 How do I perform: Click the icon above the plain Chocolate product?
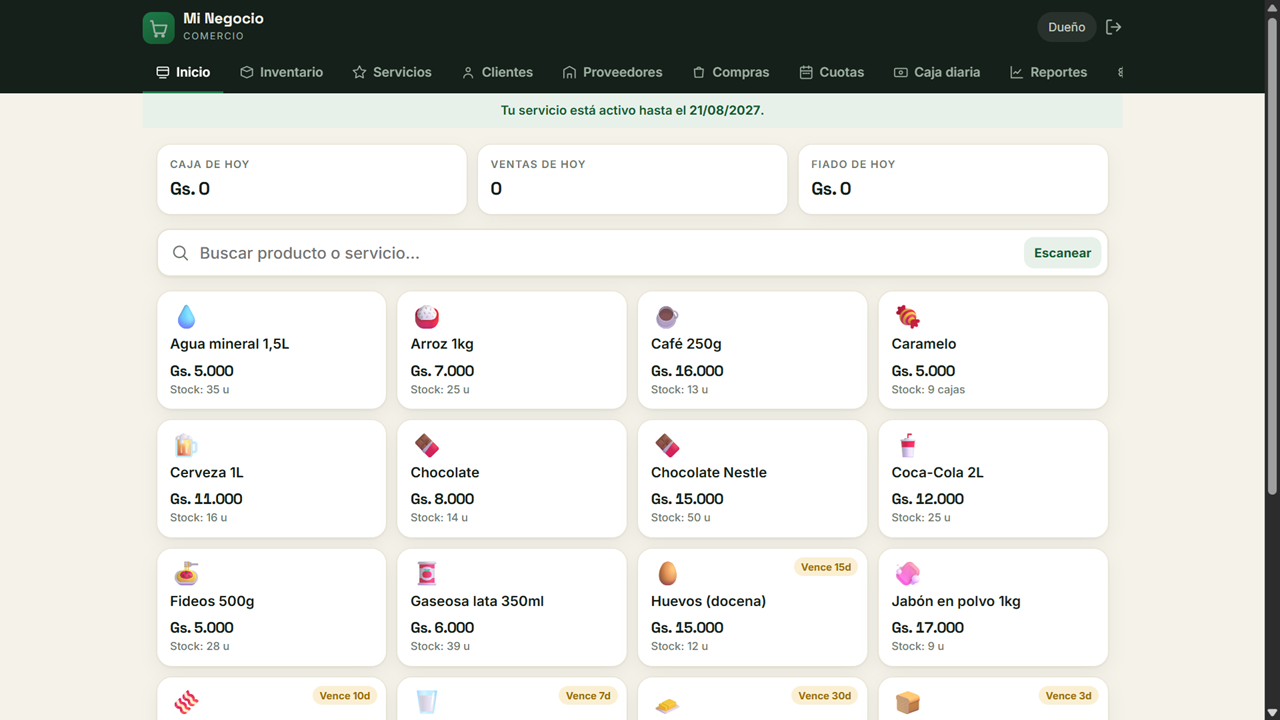click(427, 445)
